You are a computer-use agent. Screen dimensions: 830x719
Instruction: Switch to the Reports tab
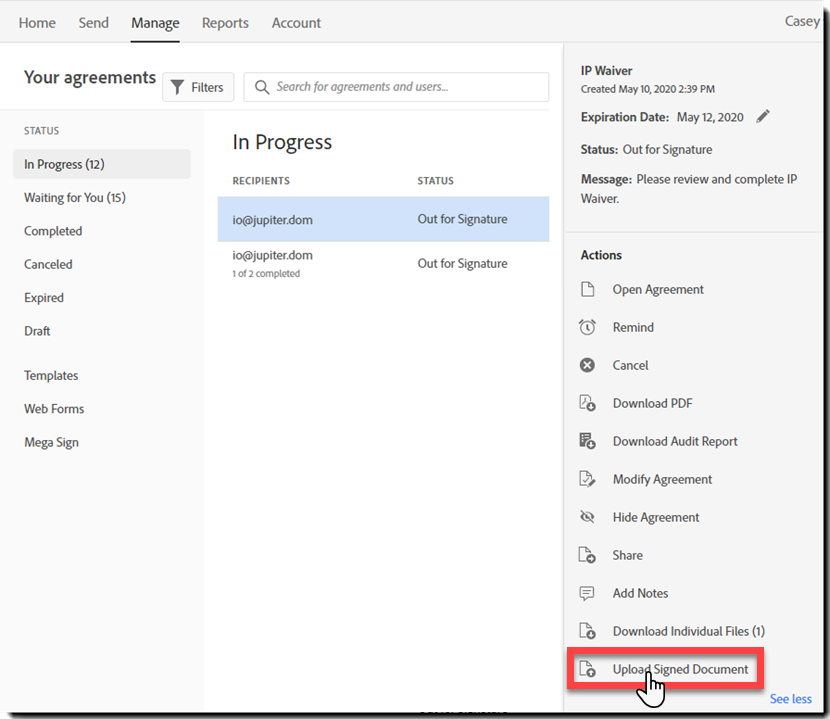point(225,22)
